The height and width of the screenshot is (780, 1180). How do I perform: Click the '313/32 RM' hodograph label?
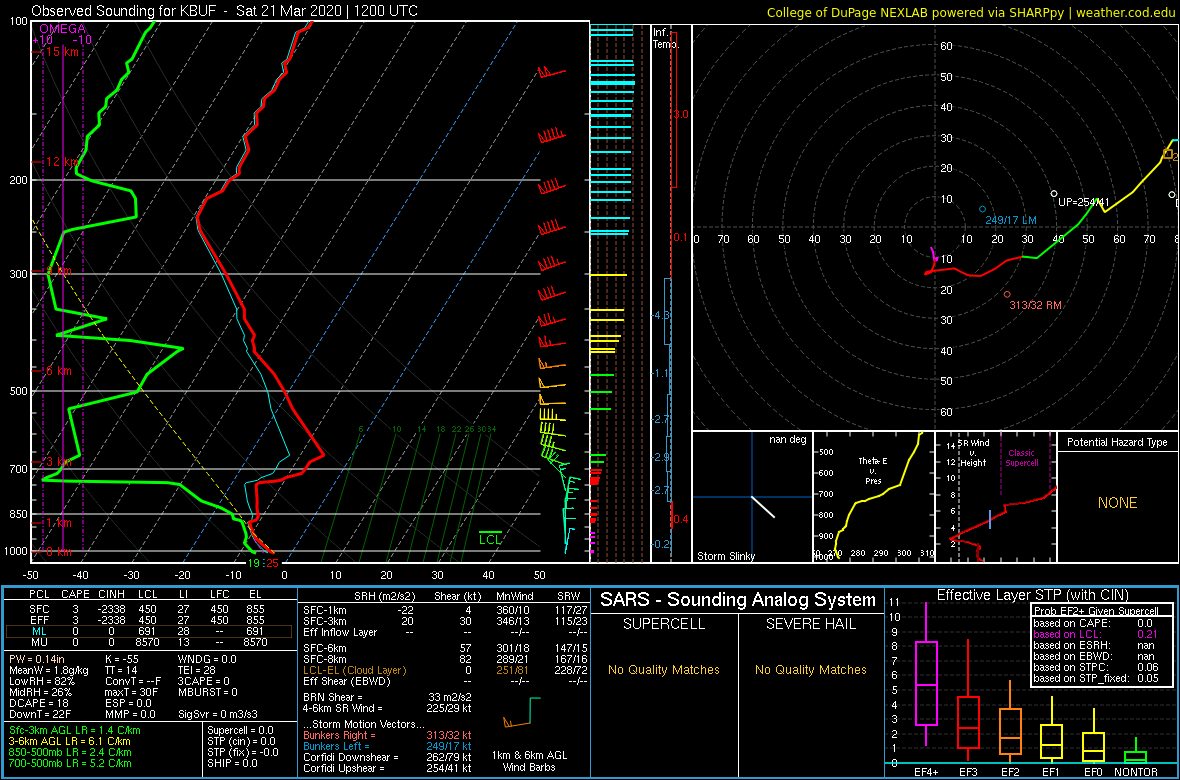pos(1034,306)
